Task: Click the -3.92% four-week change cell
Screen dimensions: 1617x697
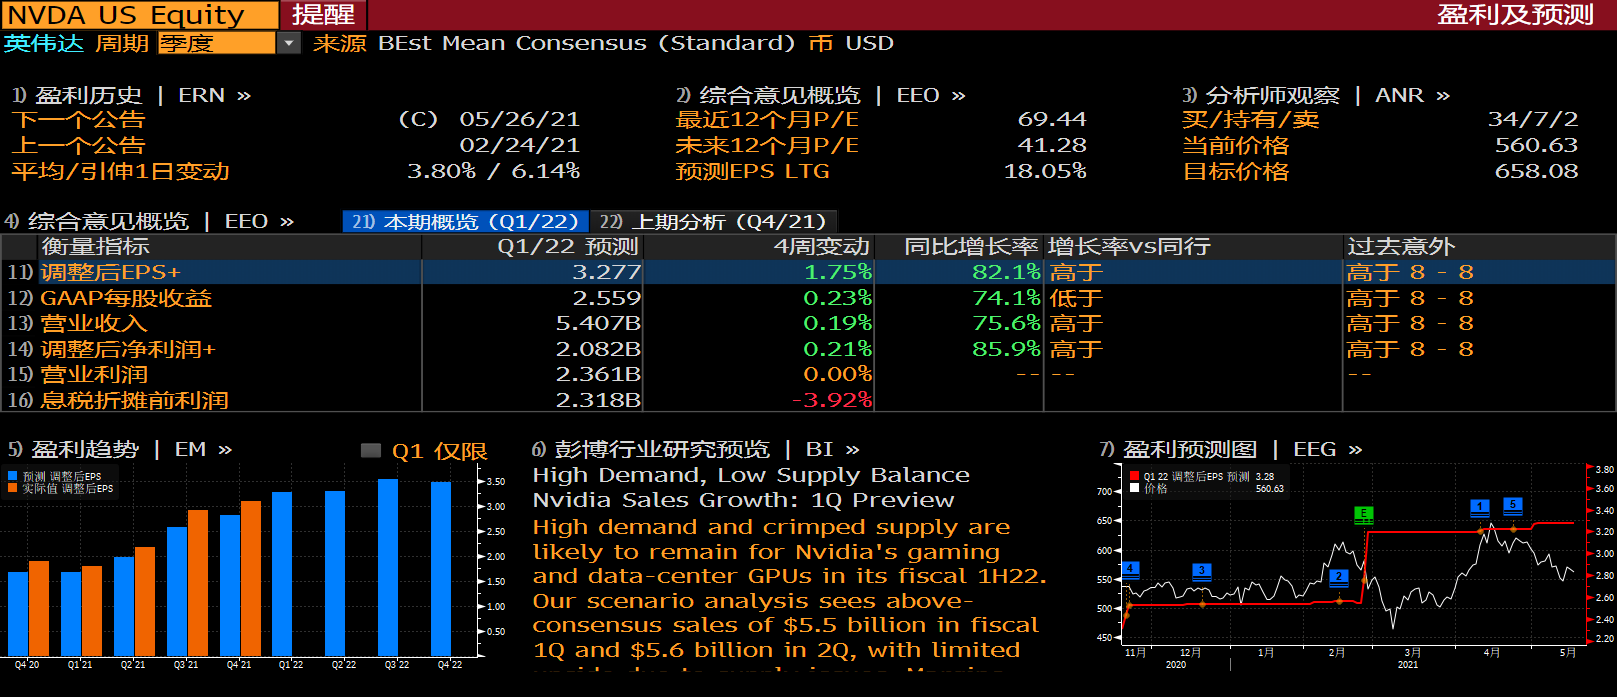Action: (832, 400)
